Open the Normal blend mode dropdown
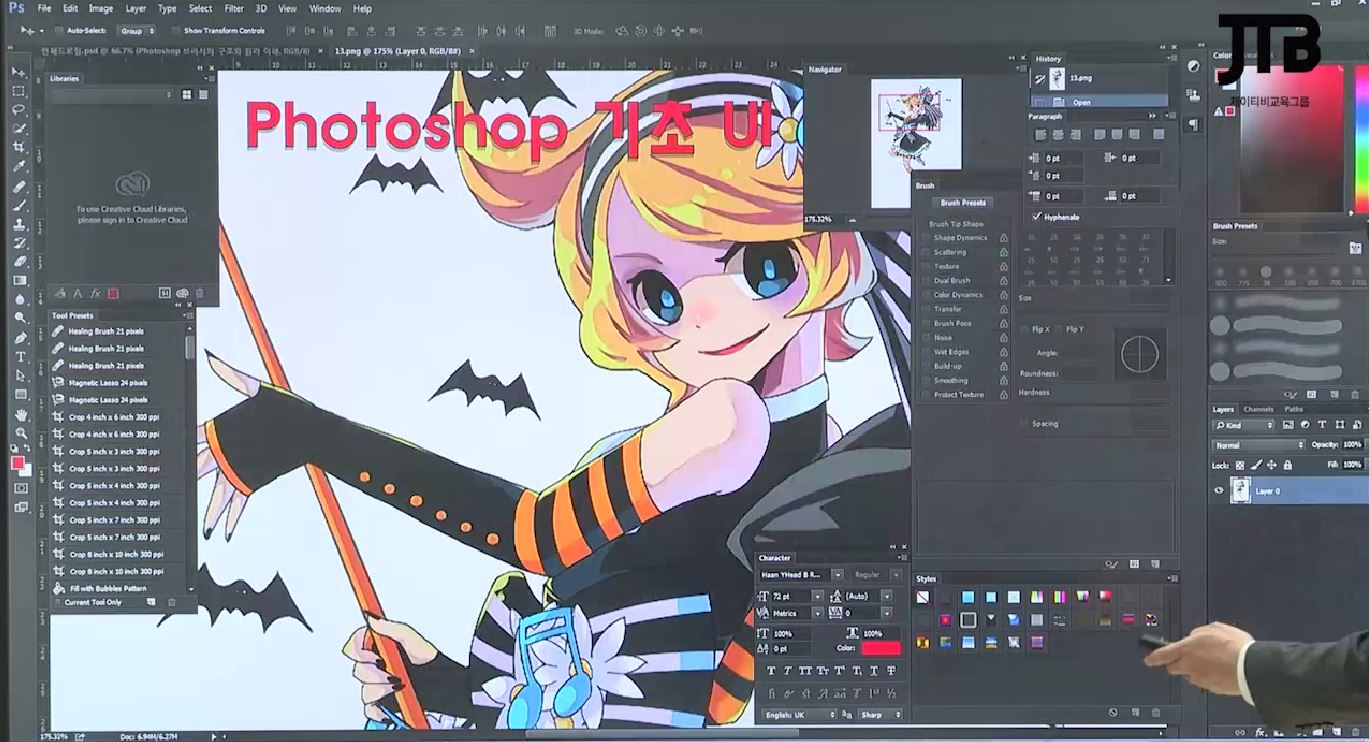 (1258, 445)
